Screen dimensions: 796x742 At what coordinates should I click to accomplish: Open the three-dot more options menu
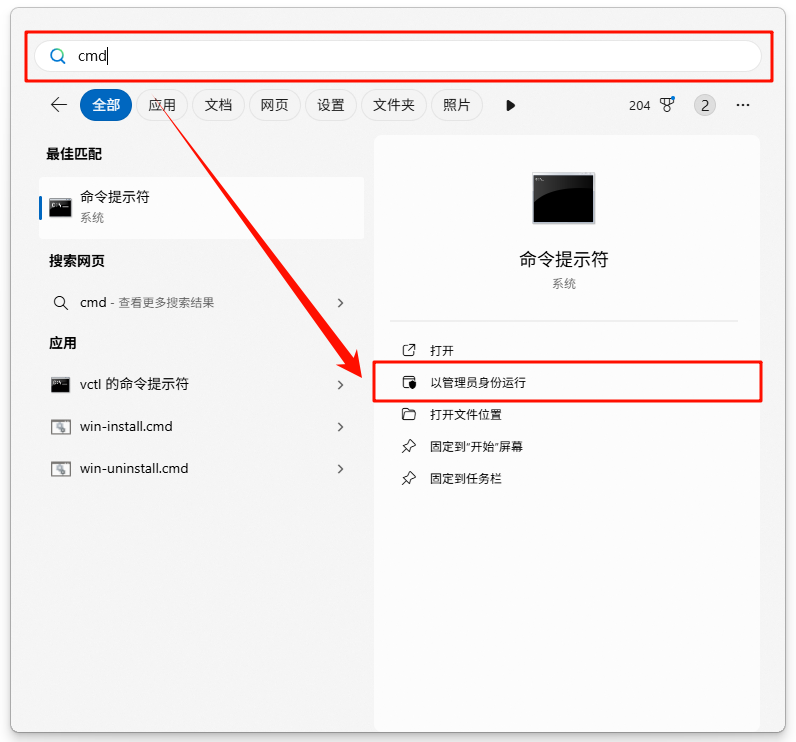(x=743, y=105)
